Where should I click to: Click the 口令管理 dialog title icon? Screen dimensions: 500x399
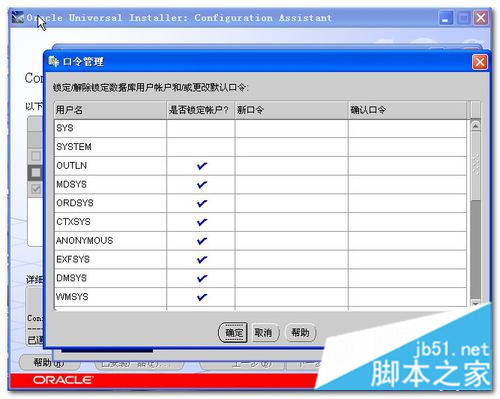(x=53, y=62)
